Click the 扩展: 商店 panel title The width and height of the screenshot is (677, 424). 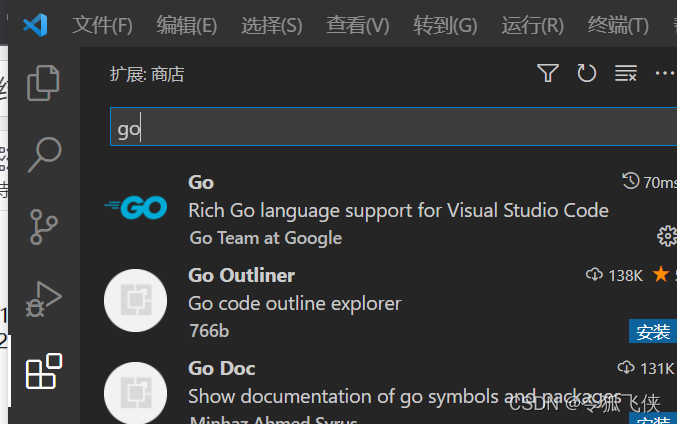[147, 74]
